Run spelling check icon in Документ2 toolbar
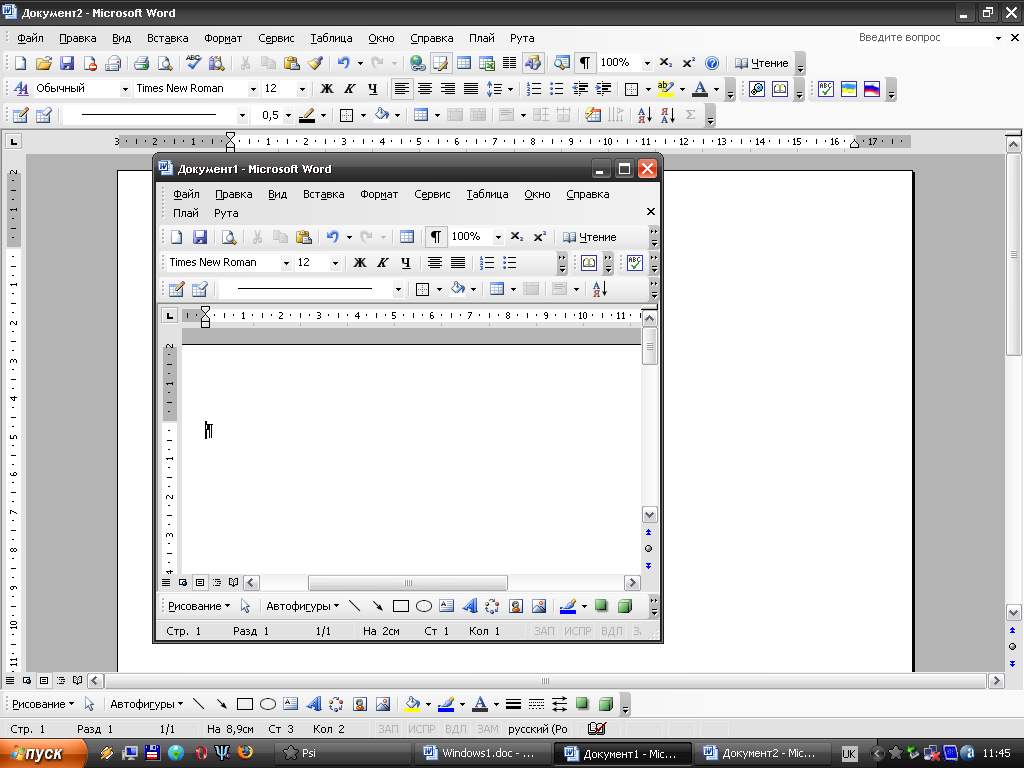The height and width of the screenshot is (768, 1024). (193, 63)
